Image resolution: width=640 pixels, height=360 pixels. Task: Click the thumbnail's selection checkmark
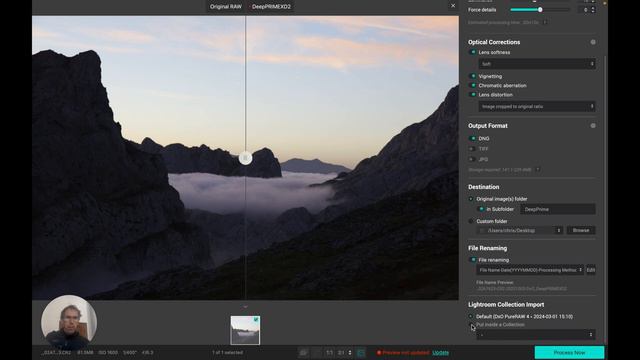click(x=256, y=320)
